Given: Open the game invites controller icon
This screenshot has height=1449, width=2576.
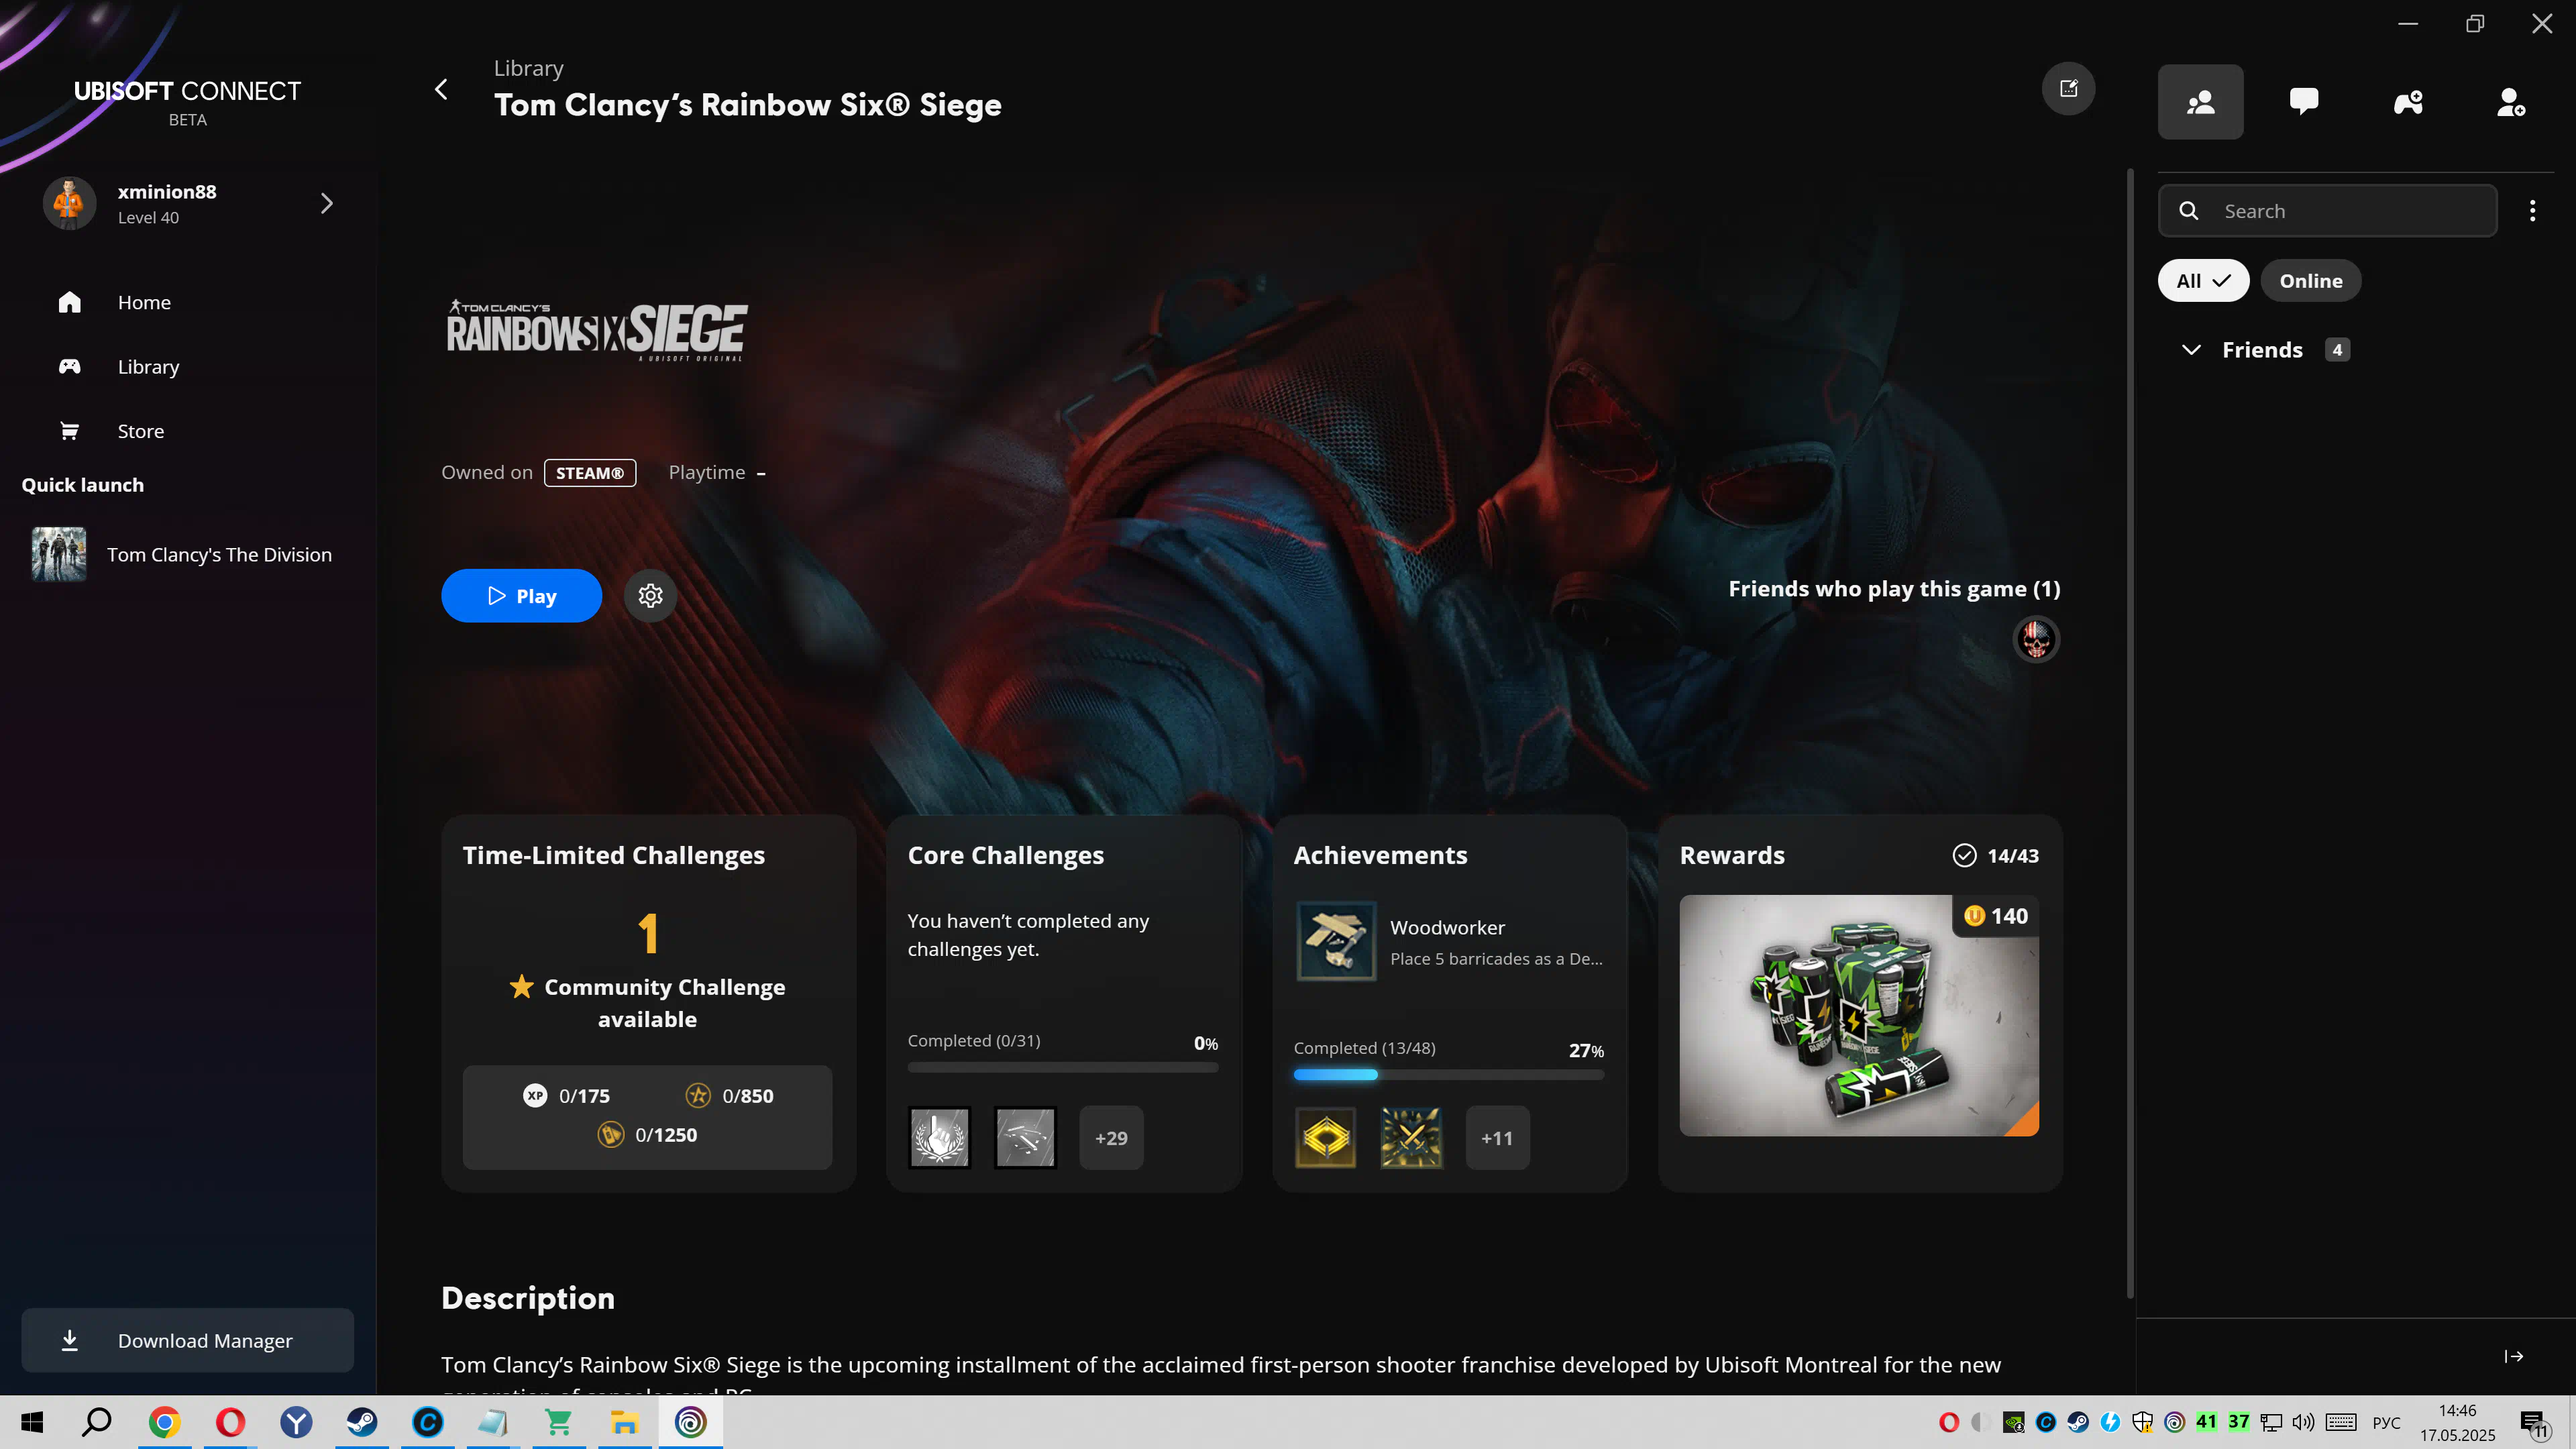Looking at the screenshot, I should (2408, 102).
